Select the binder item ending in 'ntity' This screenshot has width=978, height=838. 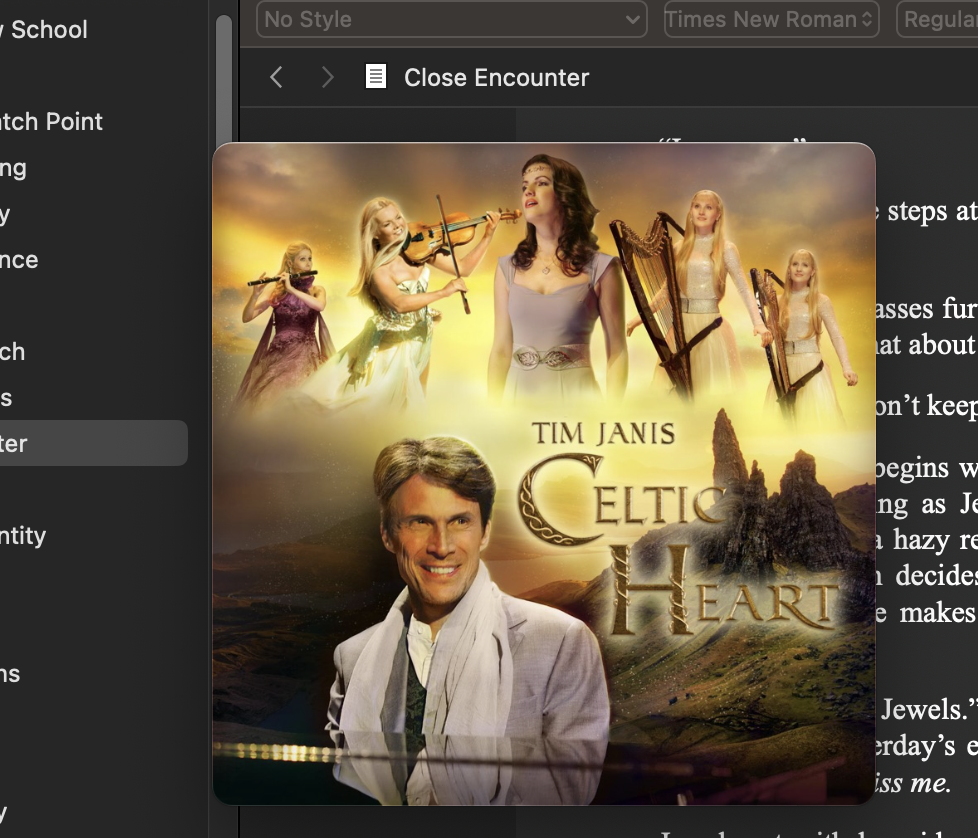pos(23,536)
